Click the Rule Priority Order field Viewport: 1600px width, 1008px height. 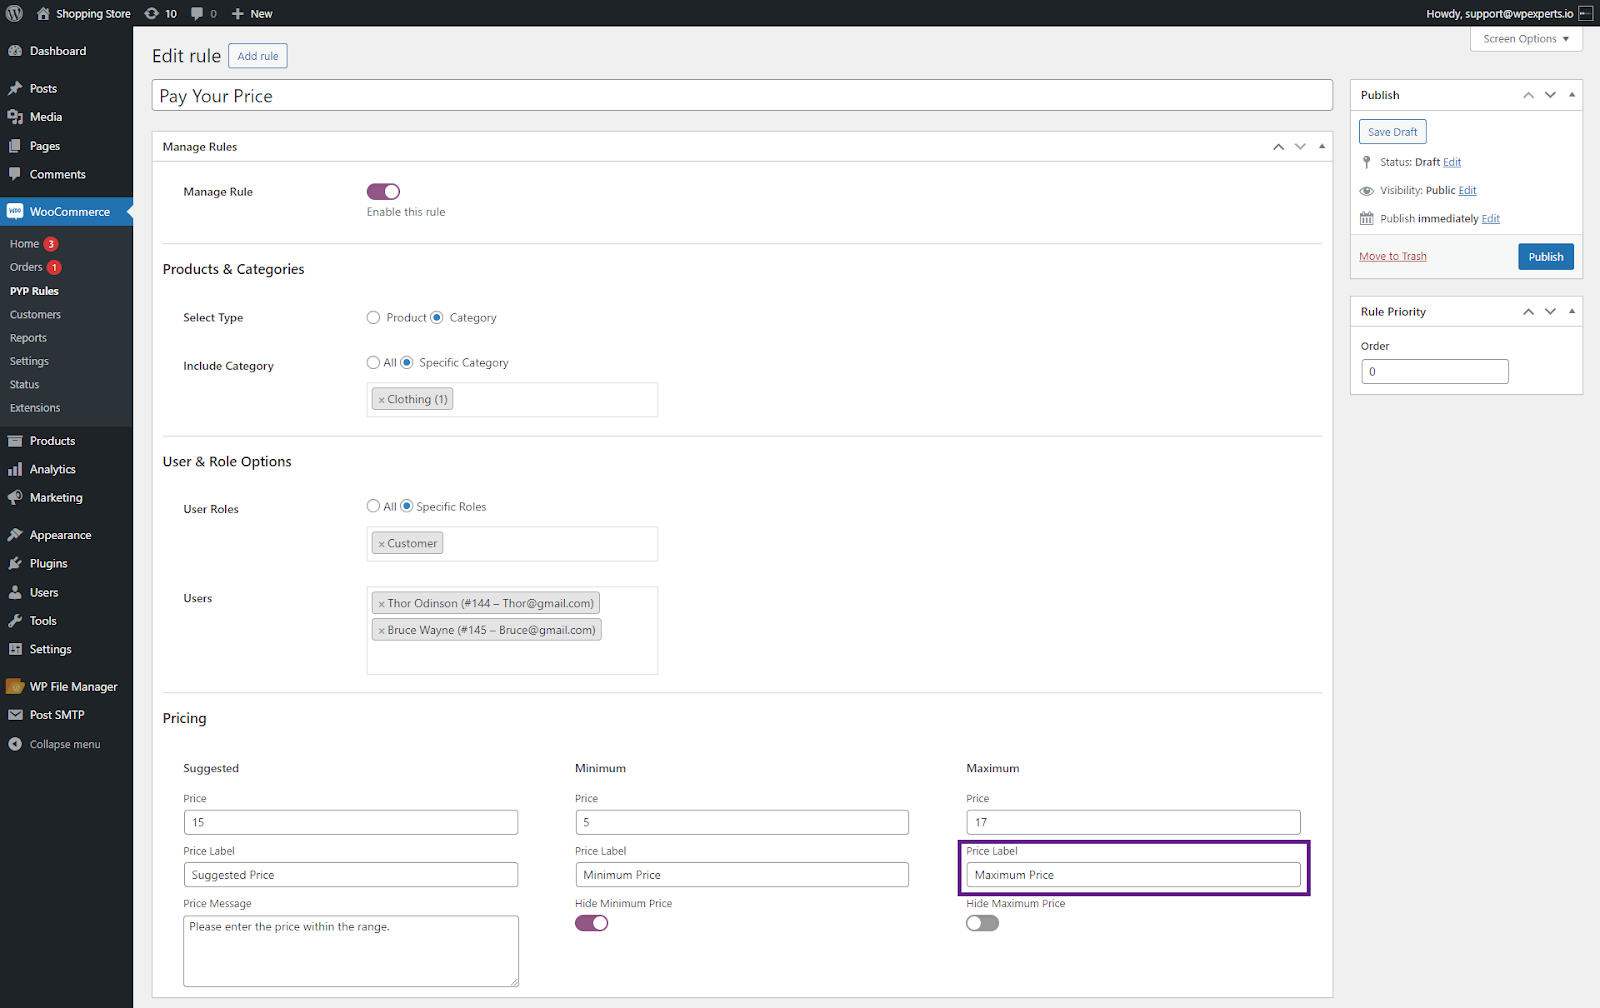(x=1434, y=372)
